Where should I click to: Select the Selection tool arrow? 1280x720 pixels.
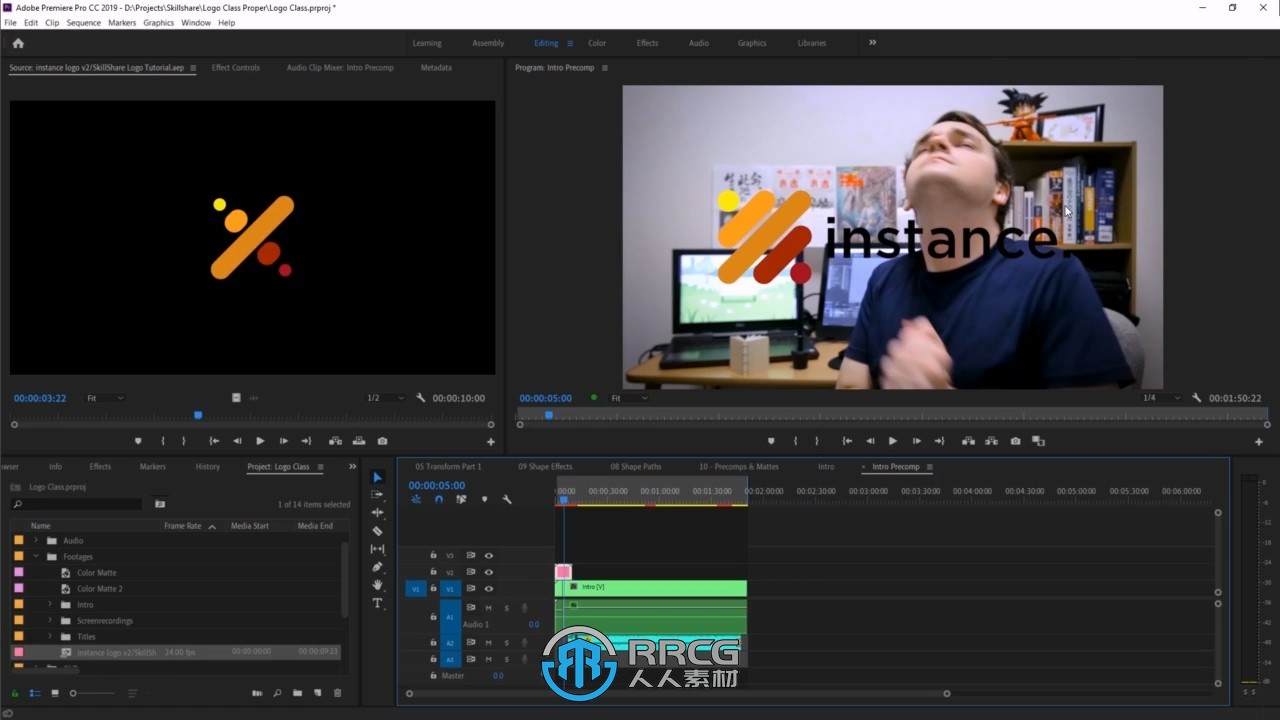[x=377, y=478]
